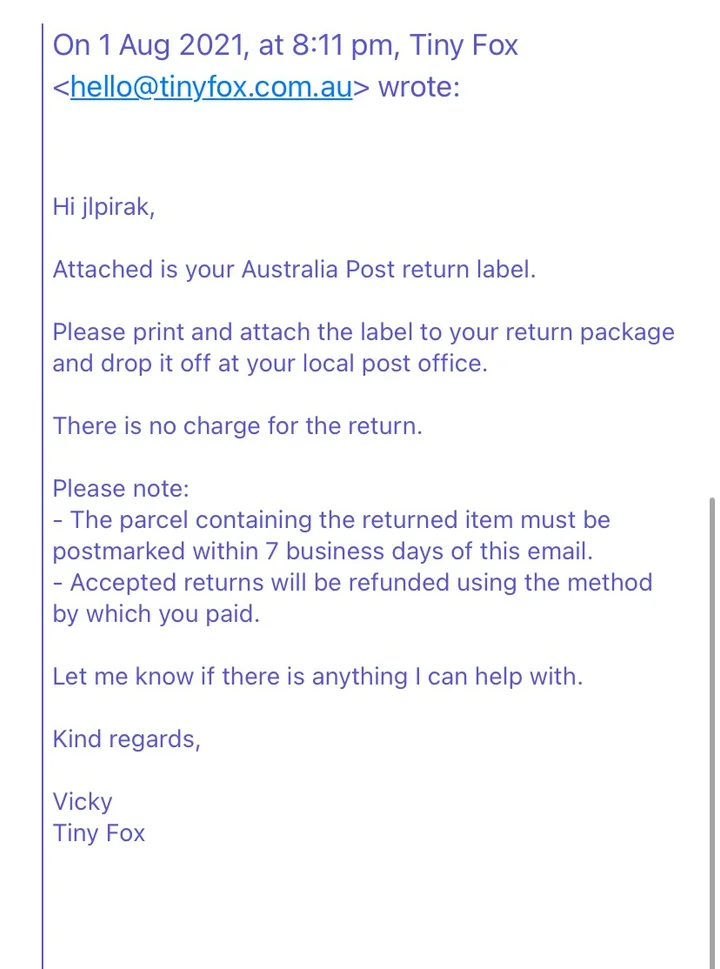Tap the 'On 1 Aug 2021' header line
Image resolution: width=720 pixels, height=969 pixels.
pos(285,46)
